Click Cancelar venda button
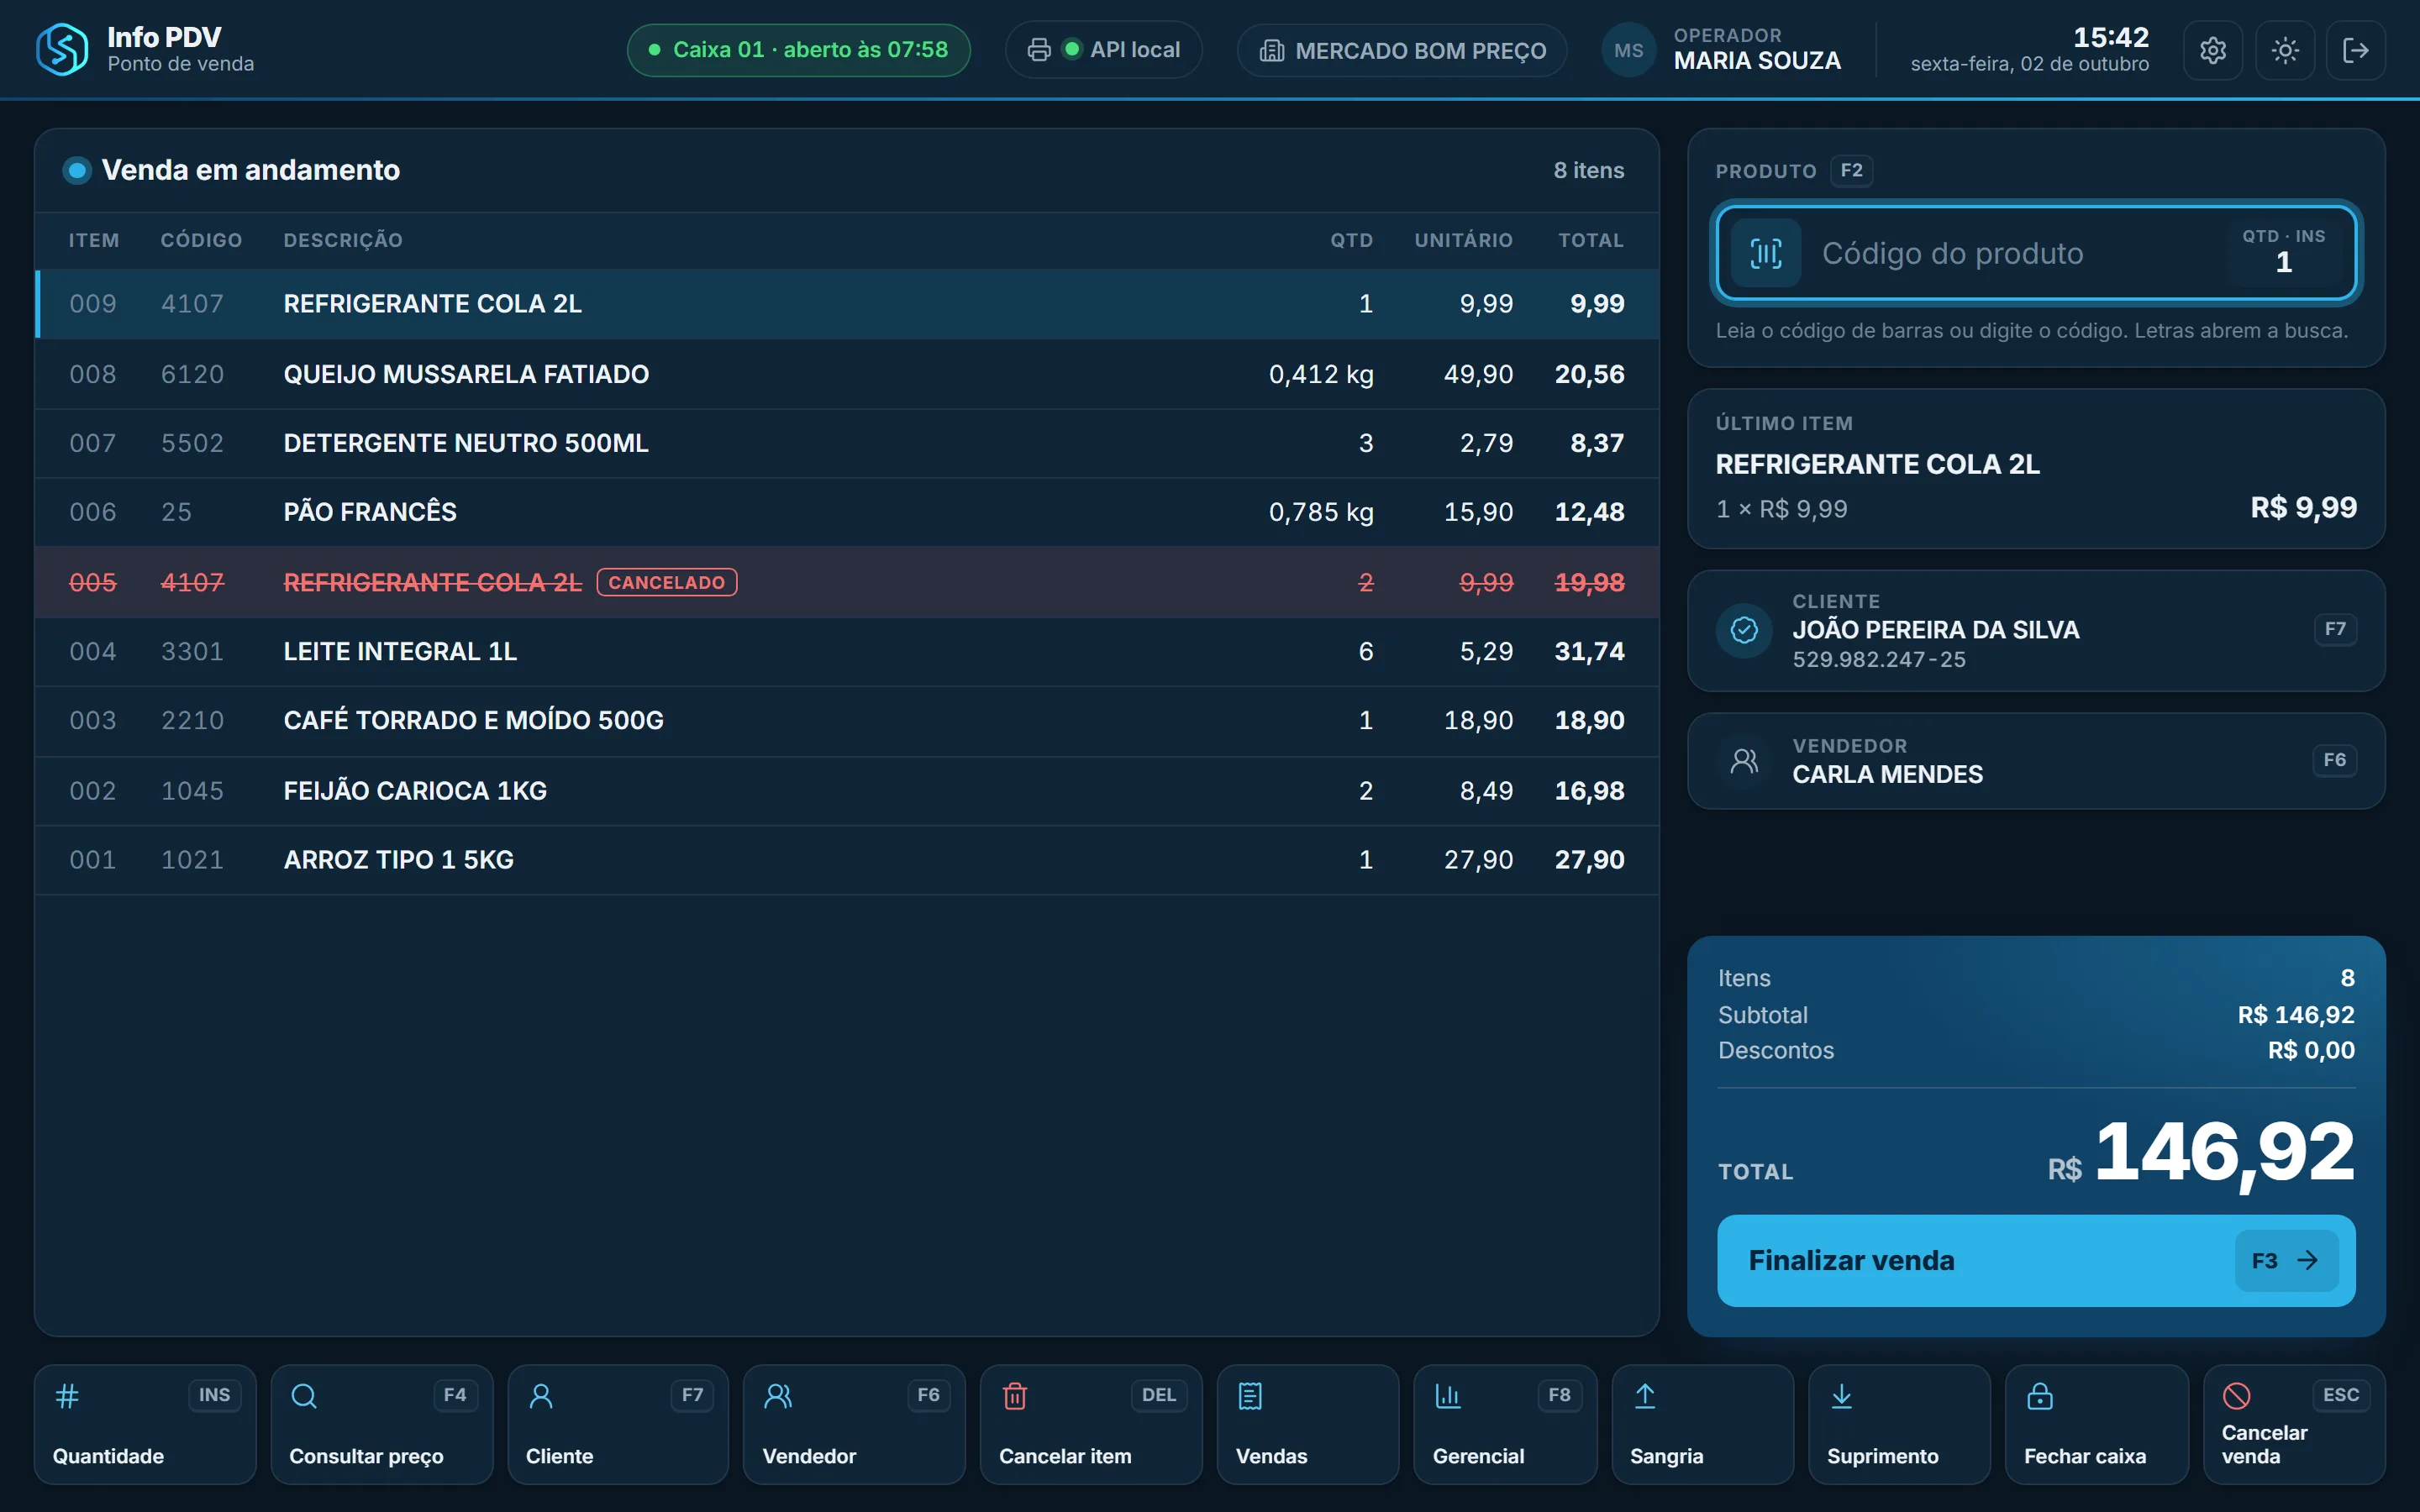Image resolution: width=2420 pixels, height=1512 pixels. point(2294,1424)
